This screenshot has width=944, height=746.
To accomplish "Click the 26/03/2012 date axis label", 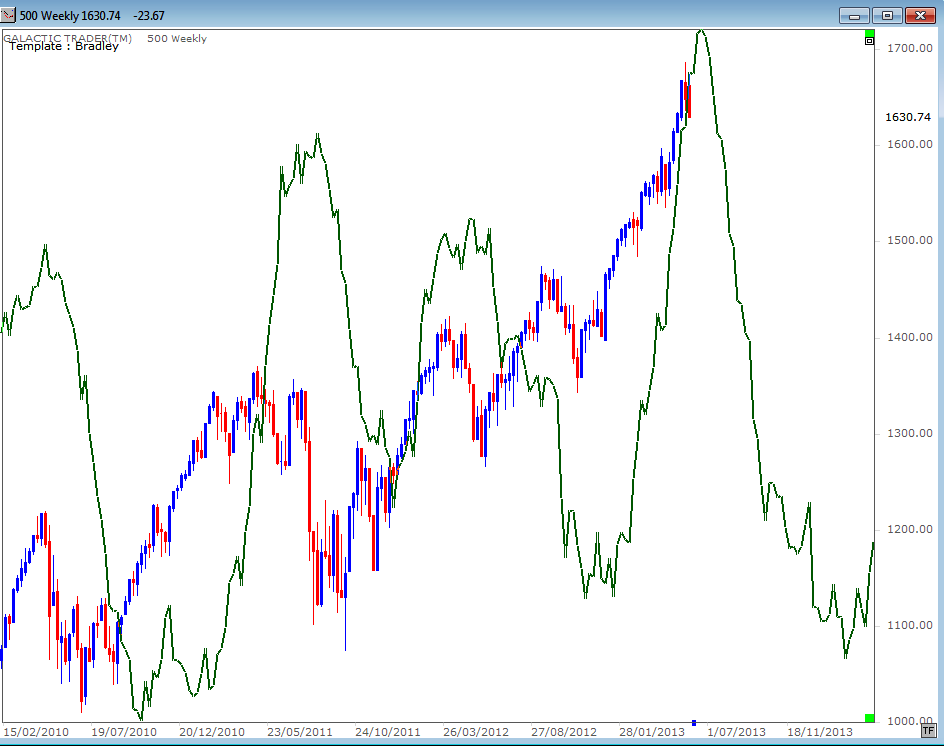I will coord(476,732).
